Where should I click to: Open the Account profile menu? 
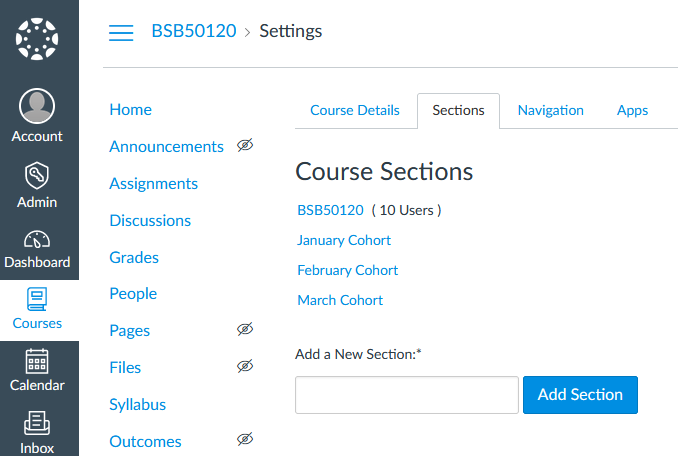[37, 107]
